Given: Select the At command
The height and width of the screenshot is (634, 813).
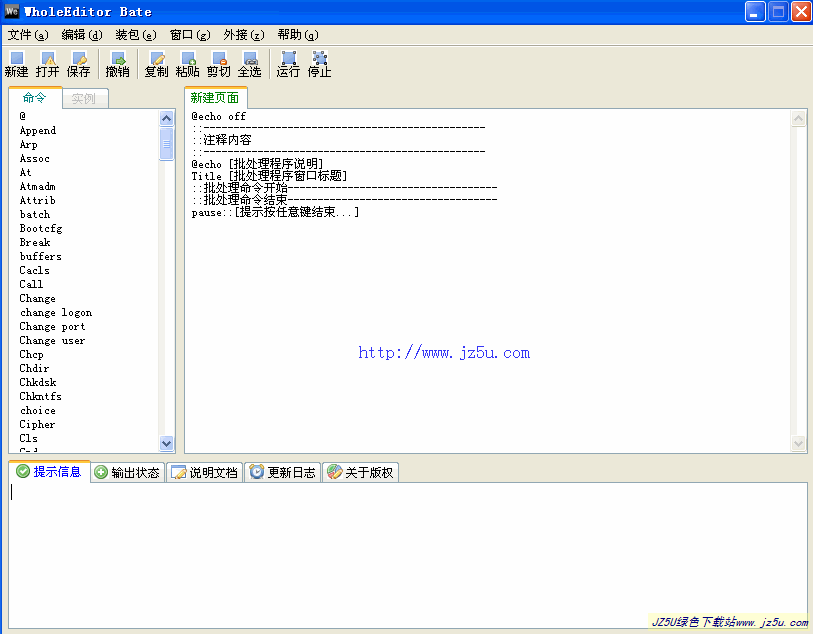Looking at the screenshot, I should pos(25,172).
